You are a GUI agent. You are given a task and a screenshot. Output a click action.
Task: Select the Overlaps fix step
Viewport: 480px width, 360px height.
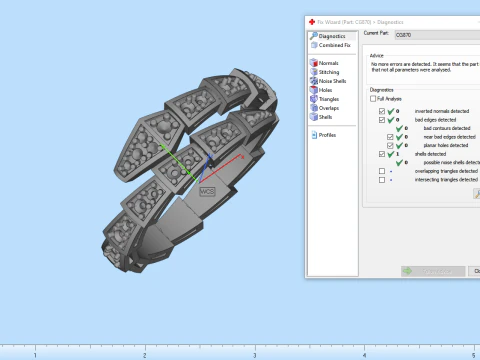click(324, 108)
